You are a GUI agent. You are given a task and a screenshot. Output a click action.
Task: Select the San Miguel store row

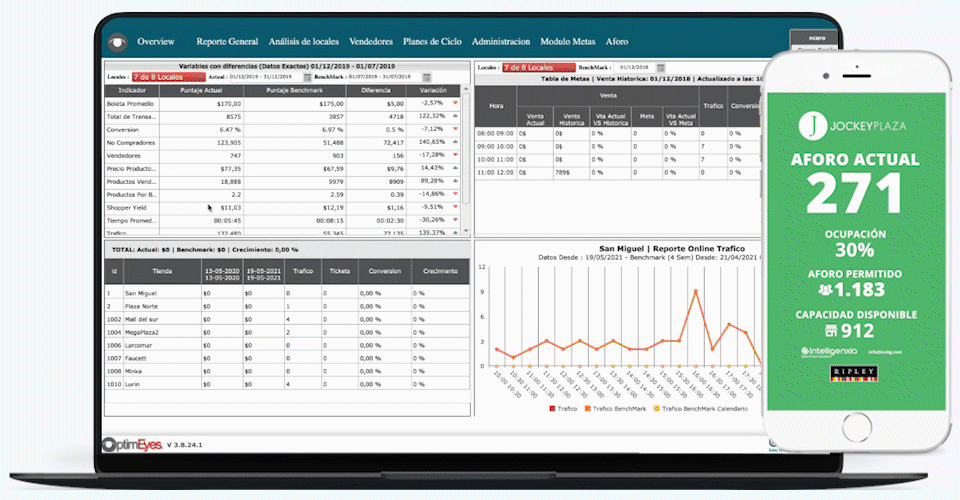(140, 293)
